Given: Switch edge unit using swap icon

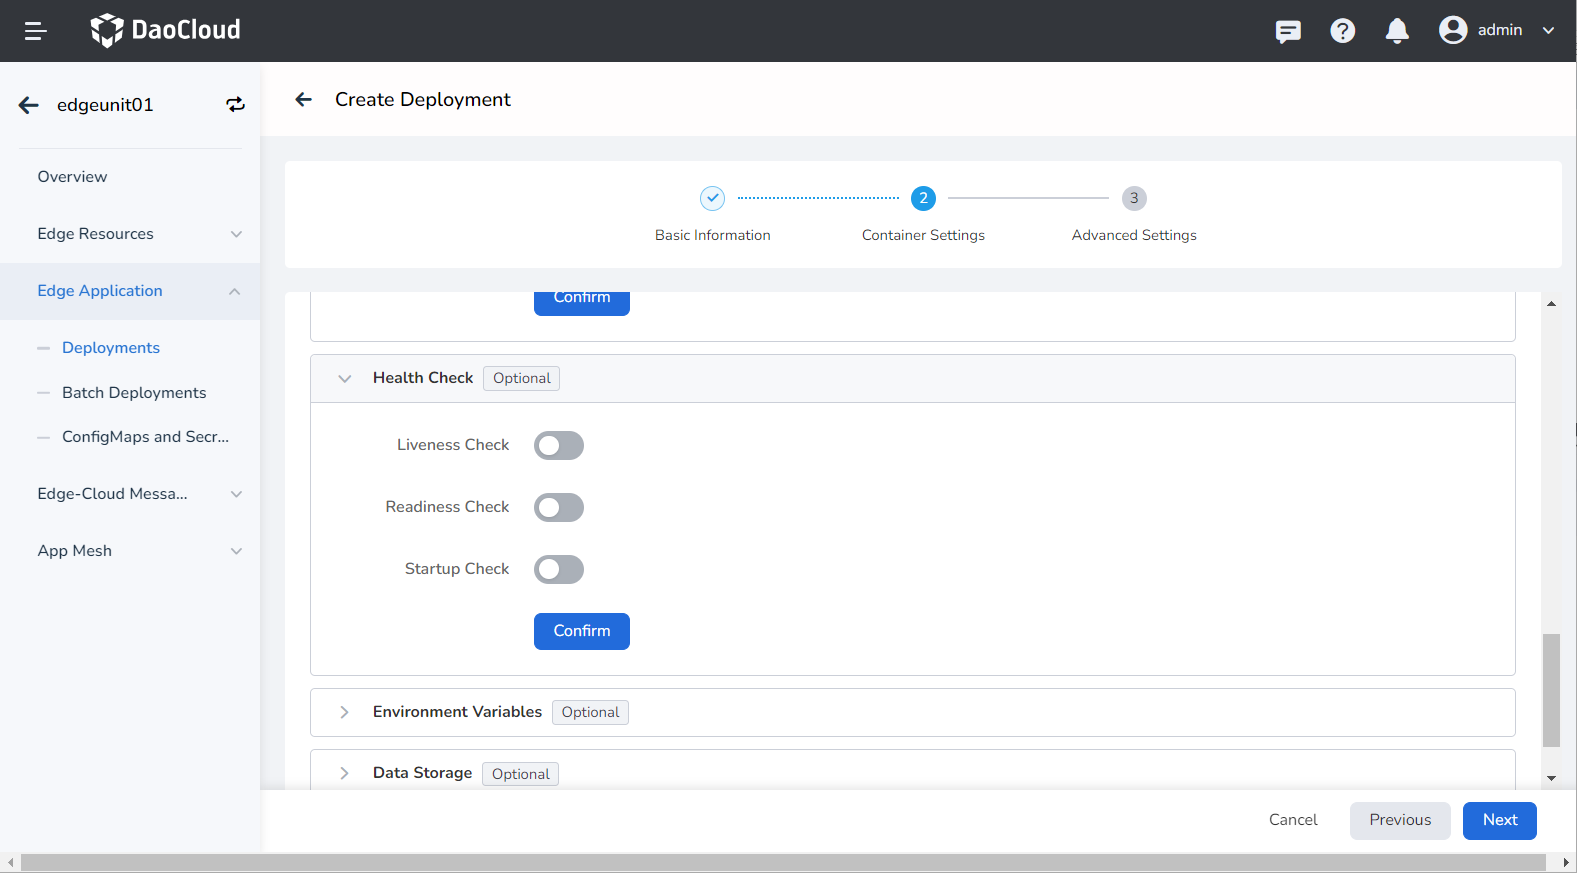Looking at the screenshot, I should pyautogui.click(x=235, y=105).
